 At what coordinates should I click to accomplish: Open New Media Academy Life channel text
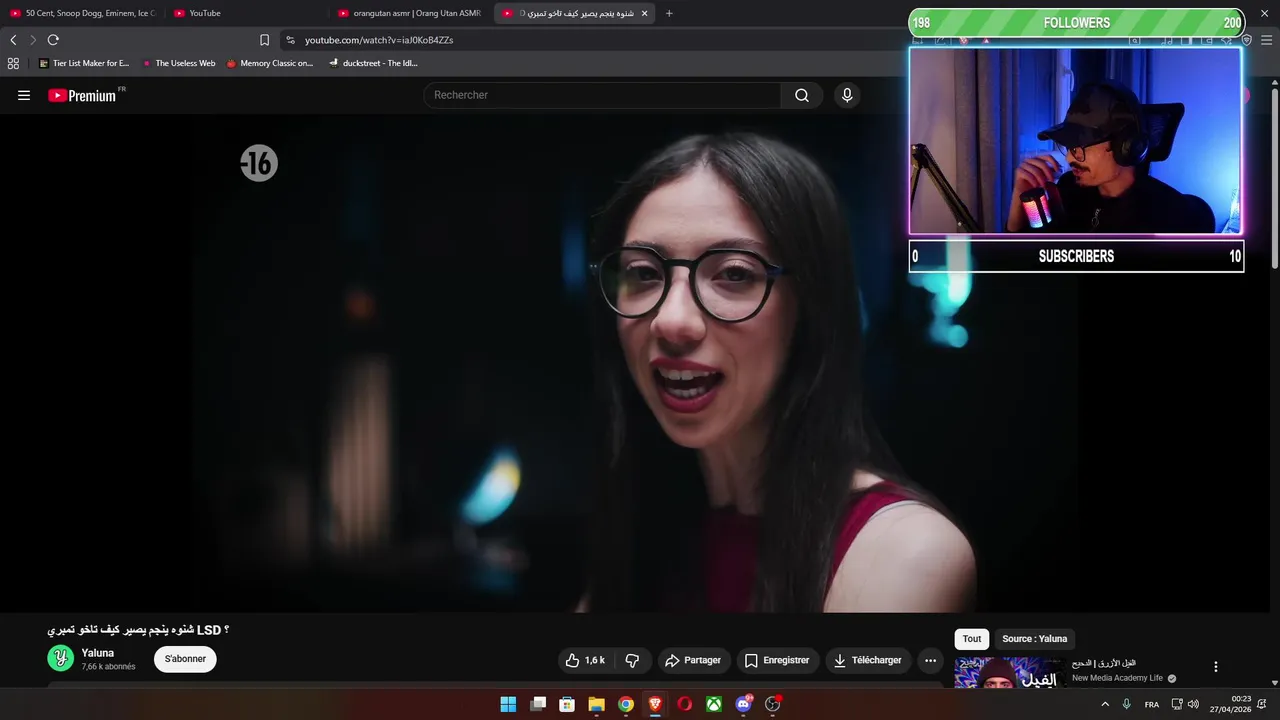tap(1117, 678)
